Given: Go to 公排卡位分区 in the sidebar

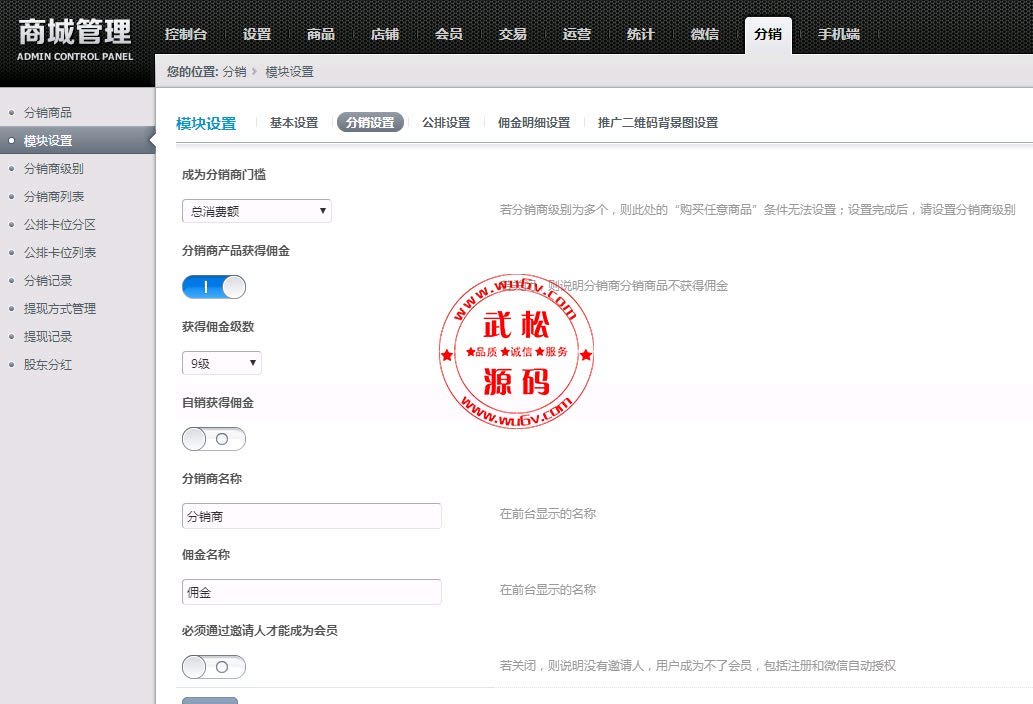Looking at the screenshot, I should pyautogui.click(x=60, y=225).
